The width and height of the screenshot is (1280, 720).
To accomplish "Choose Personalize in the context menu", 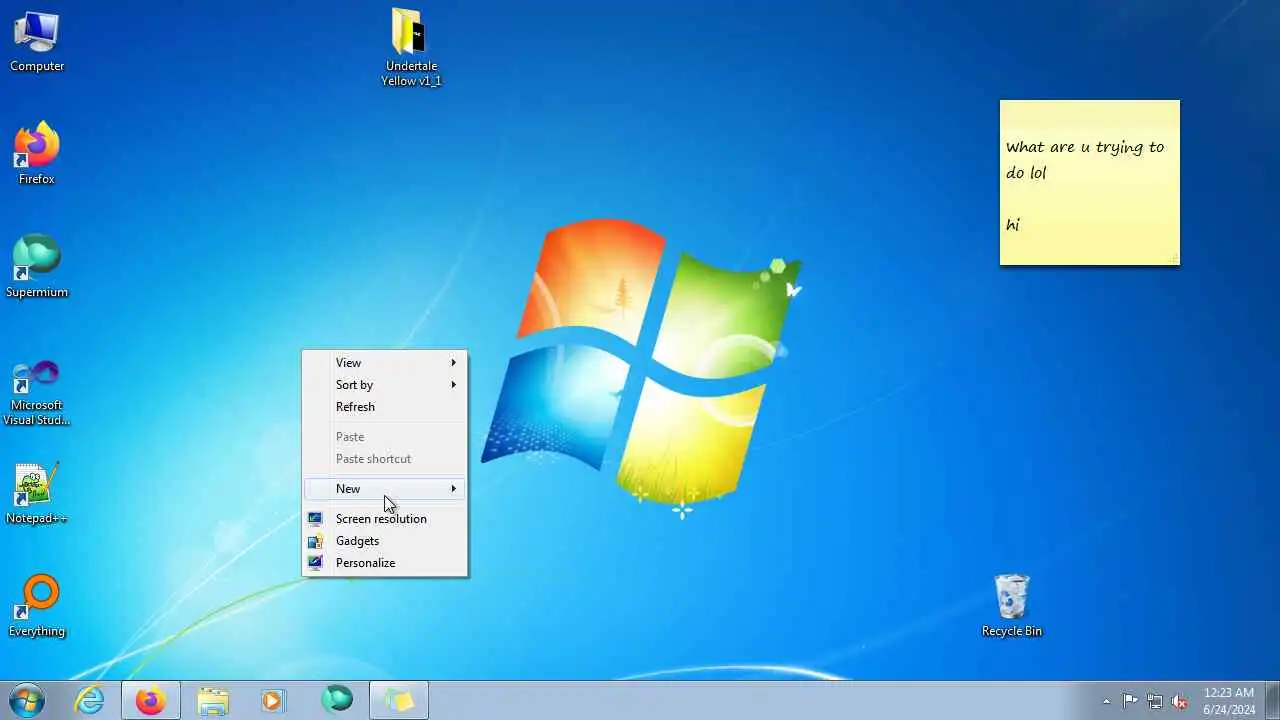I will pyautogui.click(x=385, y=563).
